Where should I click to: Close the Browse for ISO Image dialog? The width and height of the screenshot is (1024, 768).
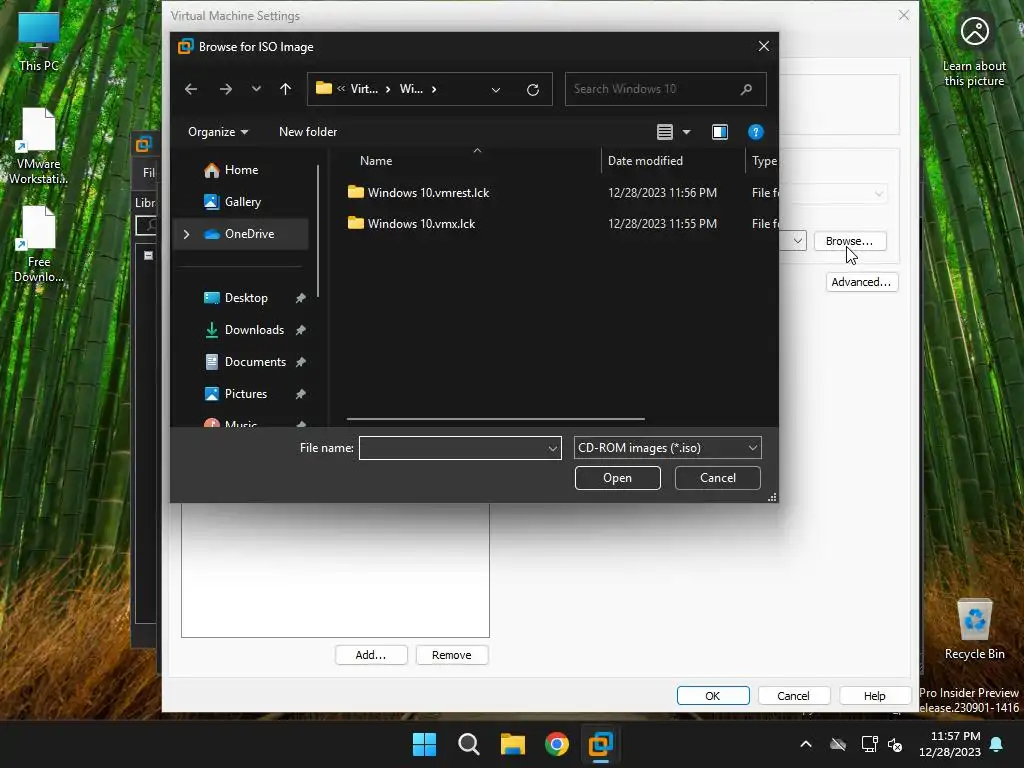coord(763,46)
